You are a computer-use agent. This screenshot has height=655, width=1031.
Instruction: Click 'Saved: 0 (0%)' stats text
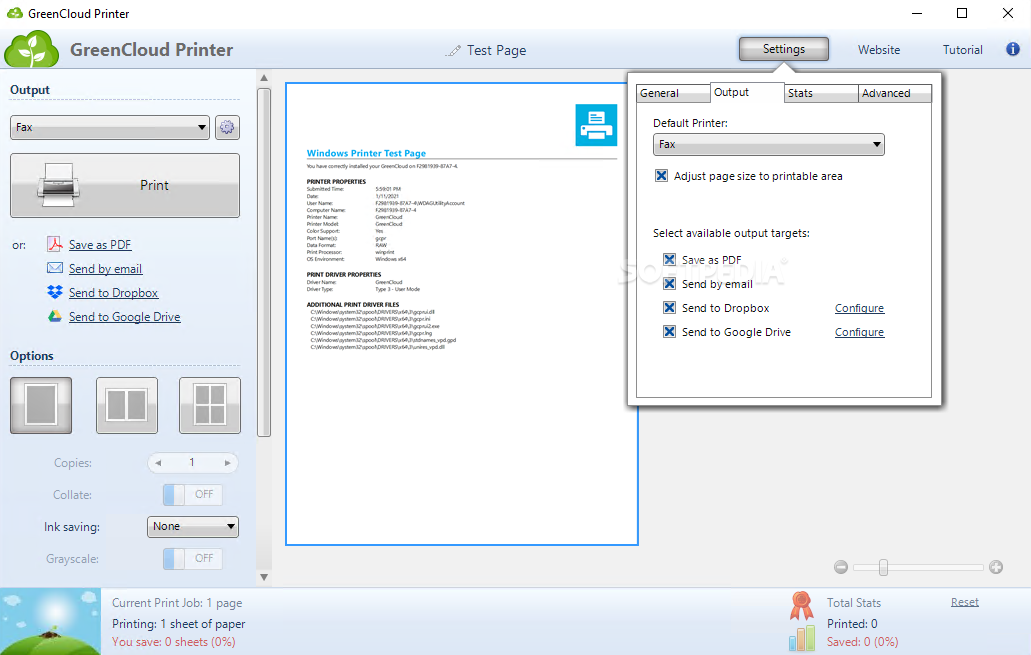(x=863, y=642)
